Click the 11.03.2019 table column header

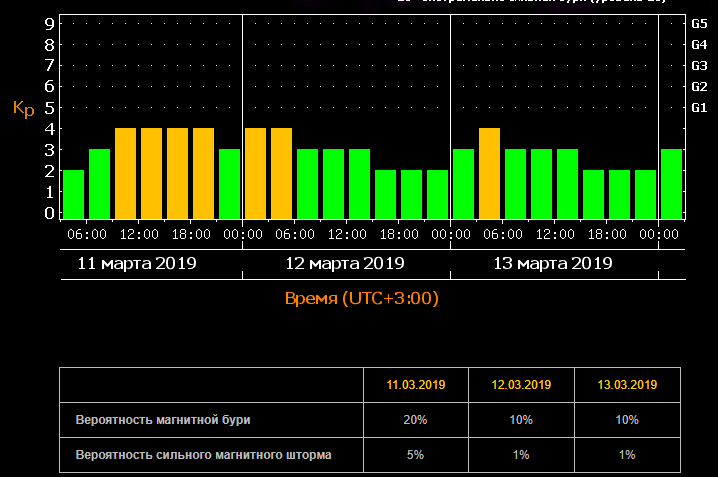pyautogui.click(x=416, y=385)
